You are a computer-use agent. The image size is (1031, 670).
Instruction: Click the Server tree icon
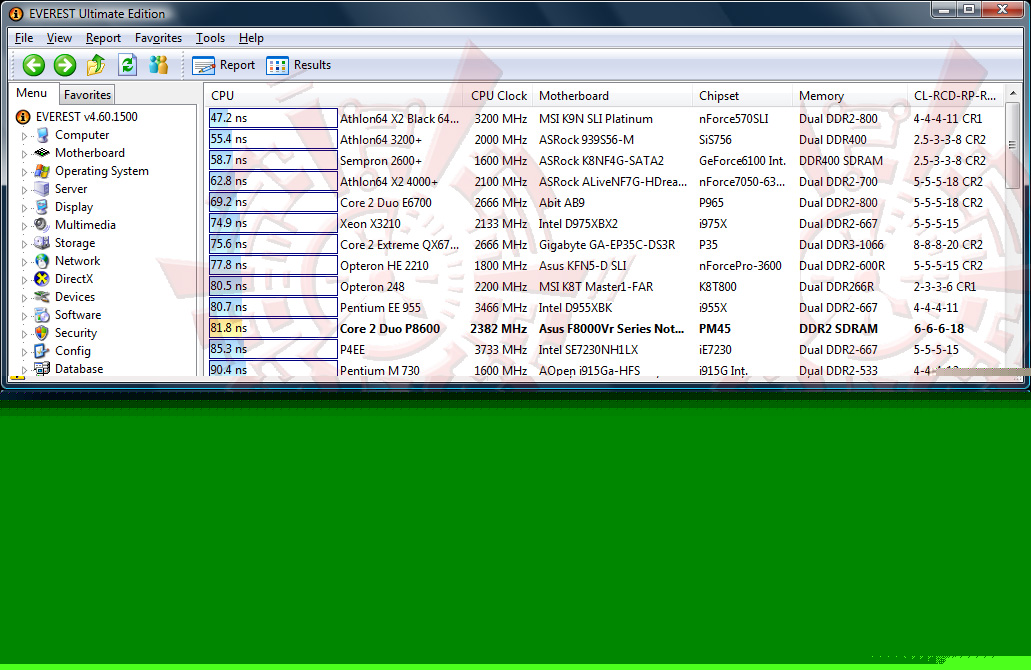click(42, 189)
